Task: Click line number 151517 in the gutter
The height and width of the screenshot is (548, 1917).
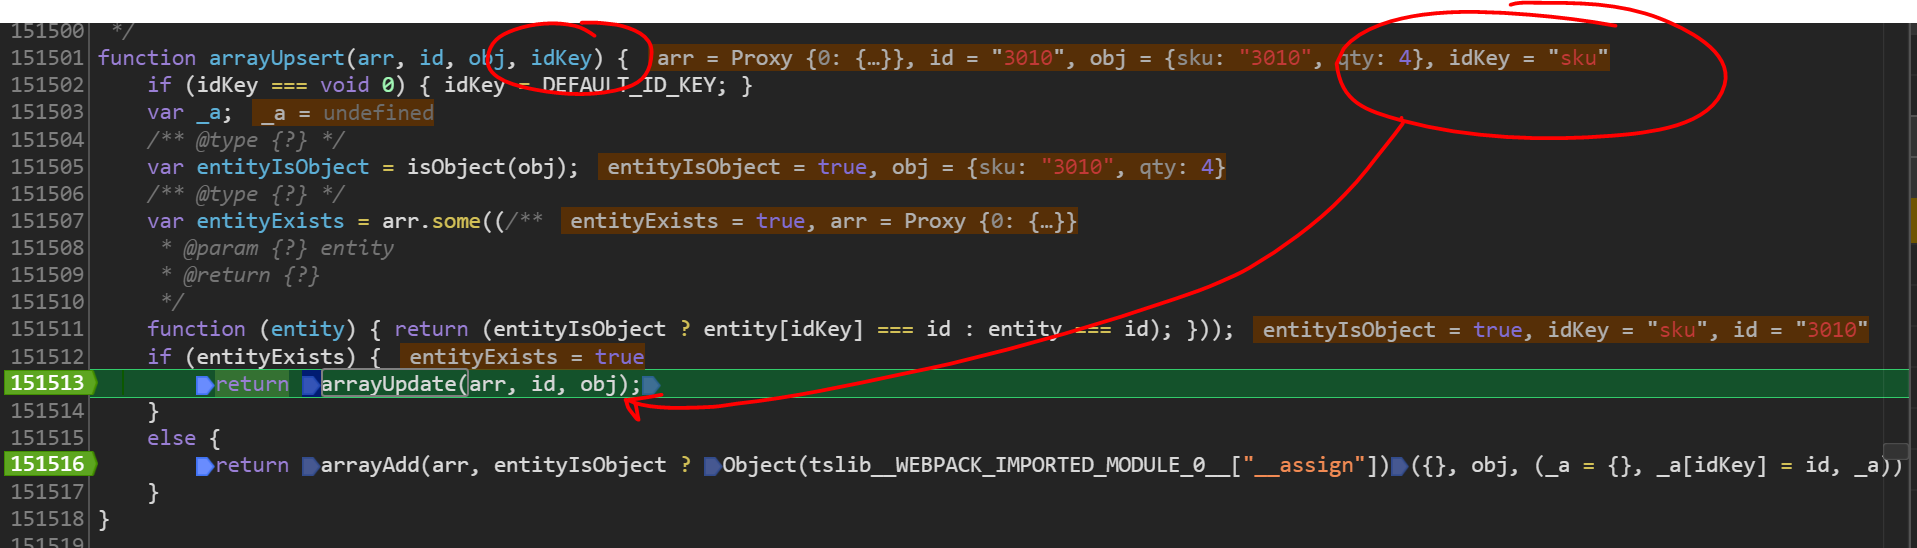Action: [x=47, y=491]
